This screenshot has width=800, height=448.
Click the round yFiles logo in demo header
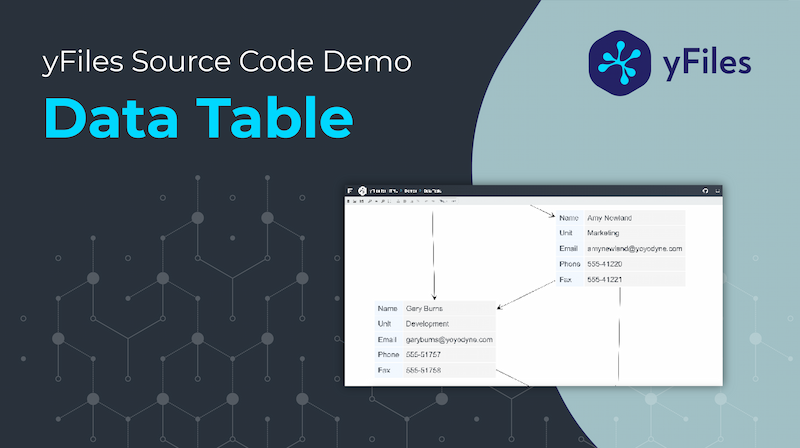[362, 190]
